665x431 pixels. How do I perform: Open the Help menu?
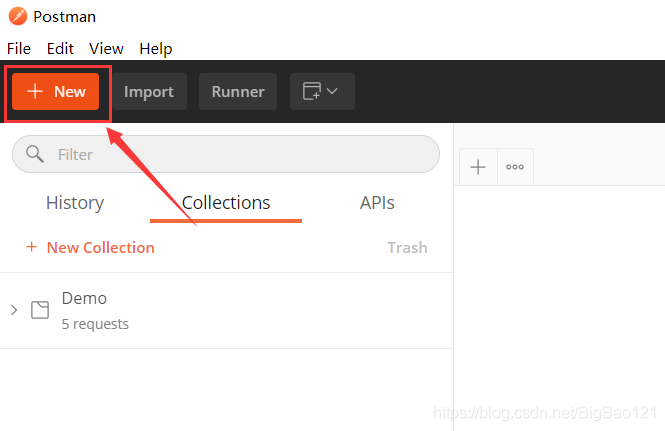[x=156, y=49]
